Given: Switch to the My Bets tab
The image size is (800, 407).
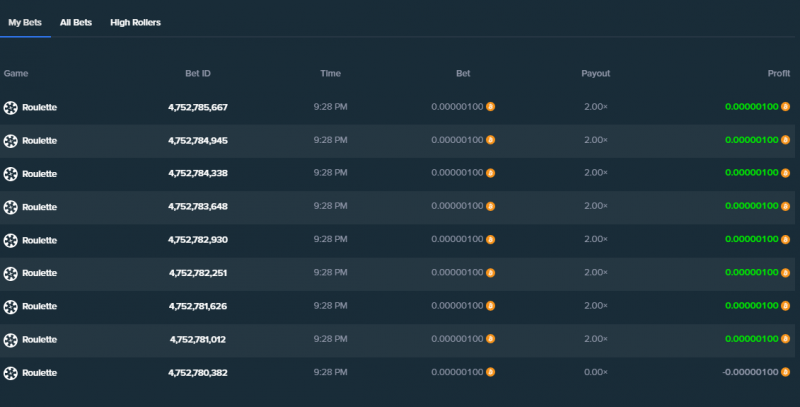Looking at the screenshot, I should click(x=25, y=22).
